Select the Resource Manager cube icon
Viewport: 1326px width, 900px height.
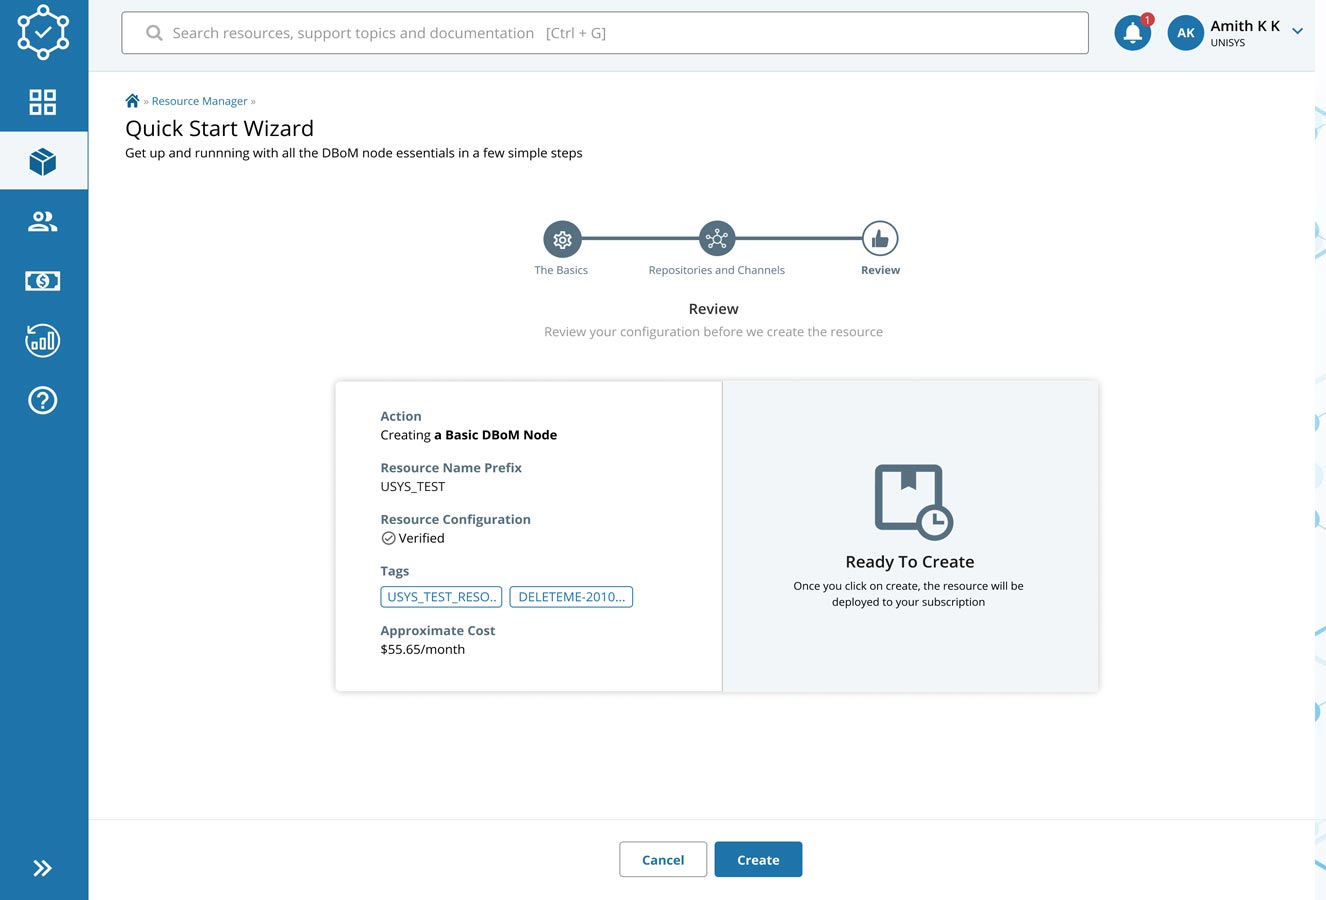coord(43,161)
